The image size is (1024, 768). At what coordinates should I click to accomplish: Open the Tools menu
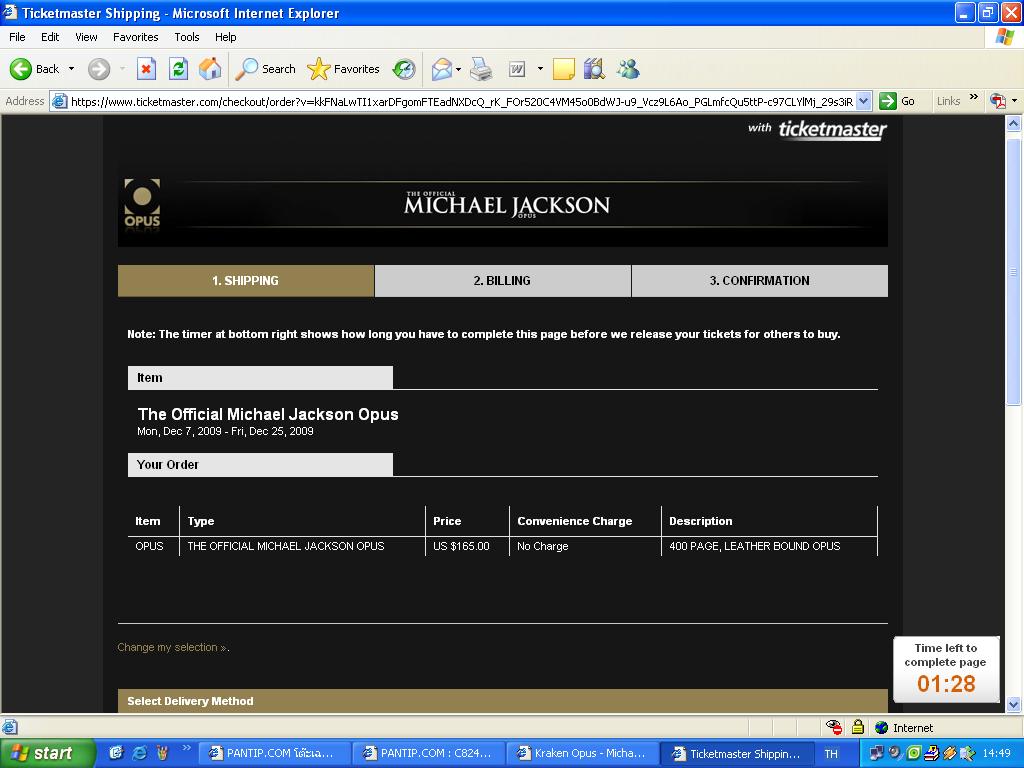coord(187,37)
